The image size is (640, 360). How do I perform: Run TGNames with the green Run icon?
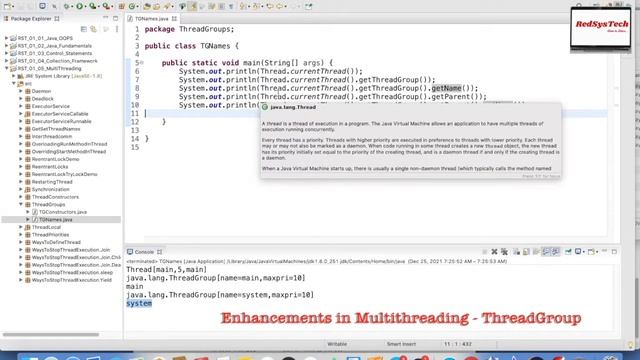pos(80,6)
